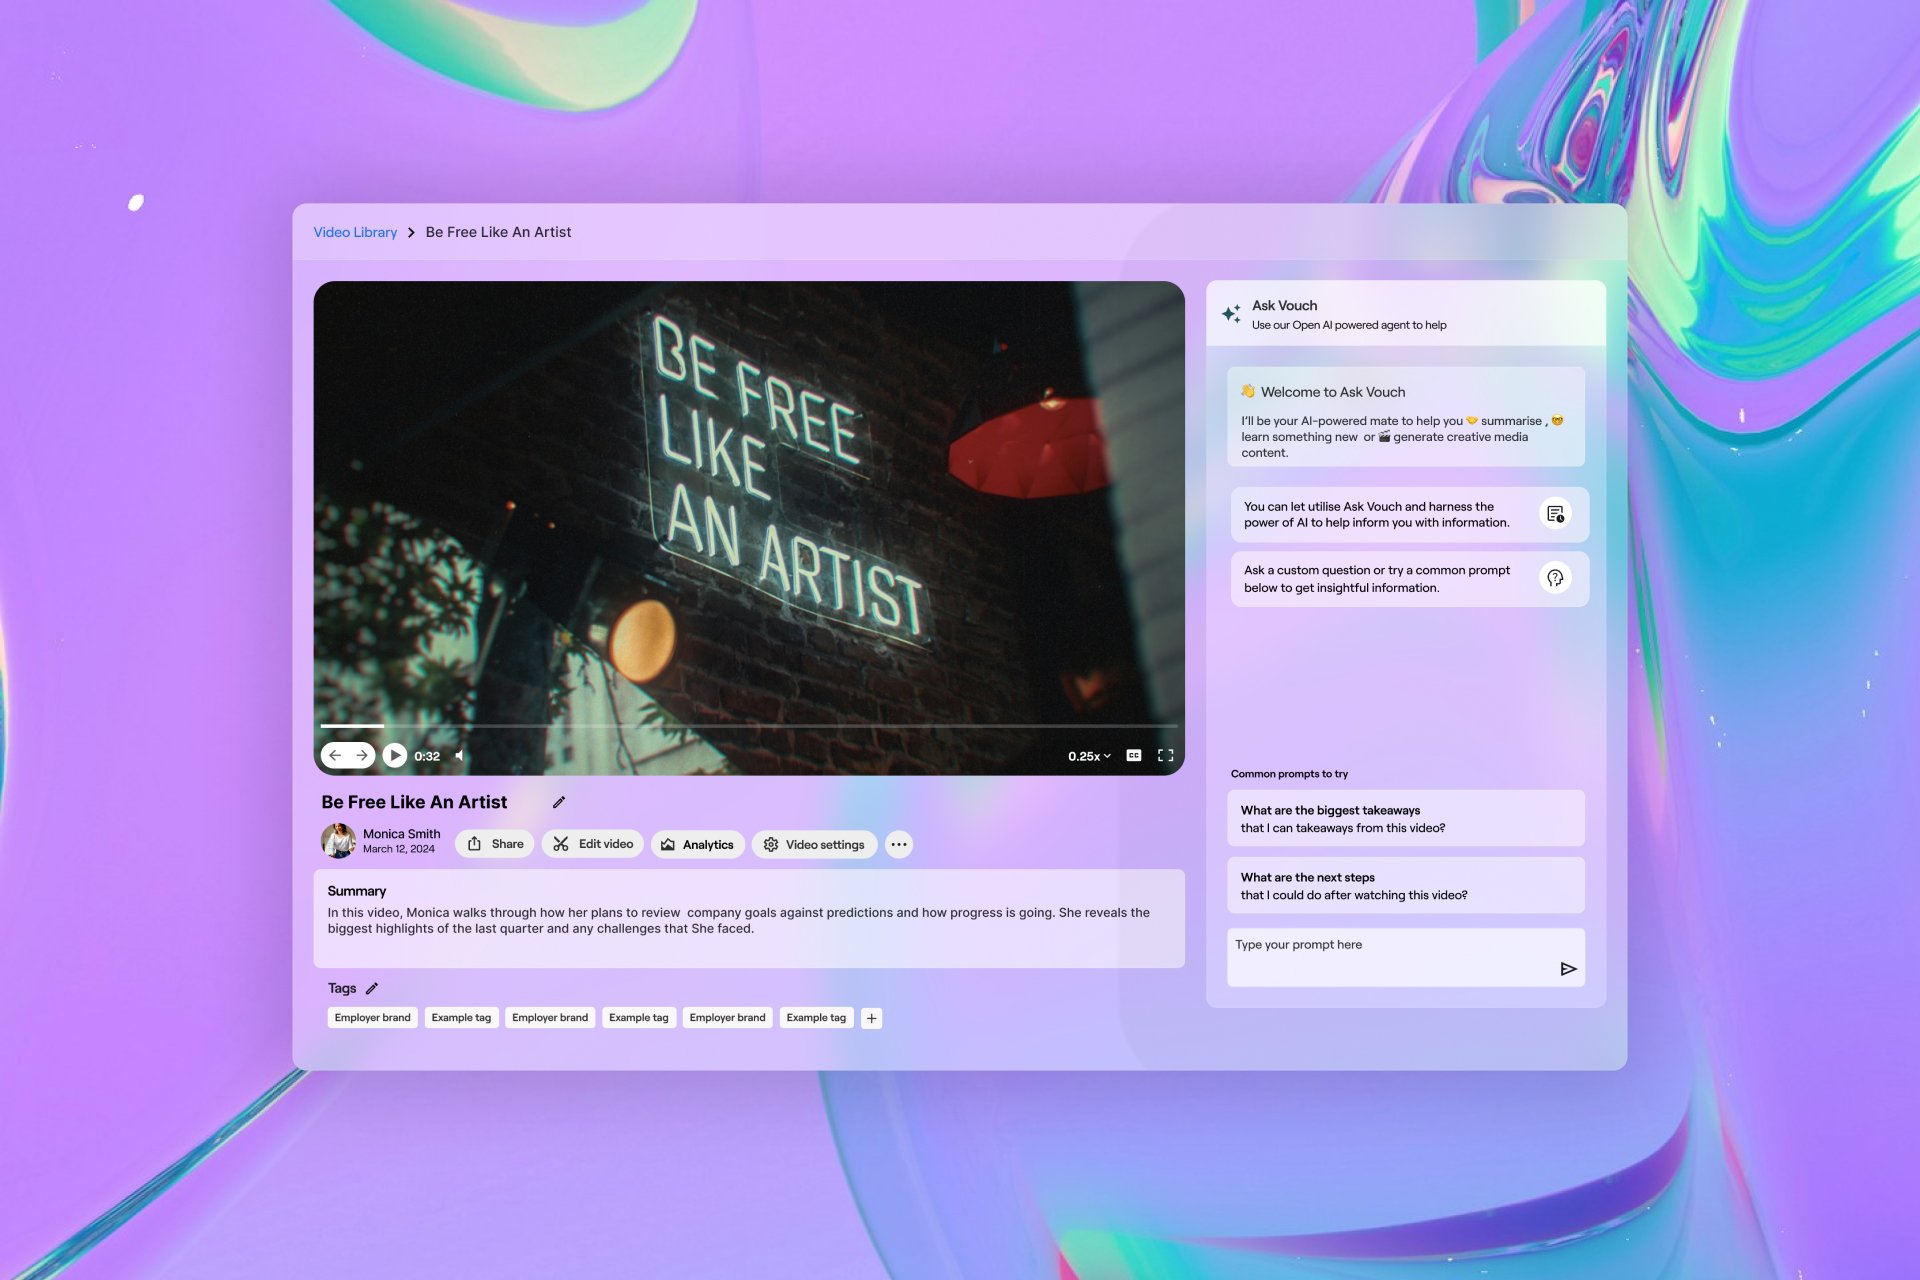Viewport: 1920px width, 1280px height.
Task: Click the plus button to add tag
Action: pos(871,1018)
